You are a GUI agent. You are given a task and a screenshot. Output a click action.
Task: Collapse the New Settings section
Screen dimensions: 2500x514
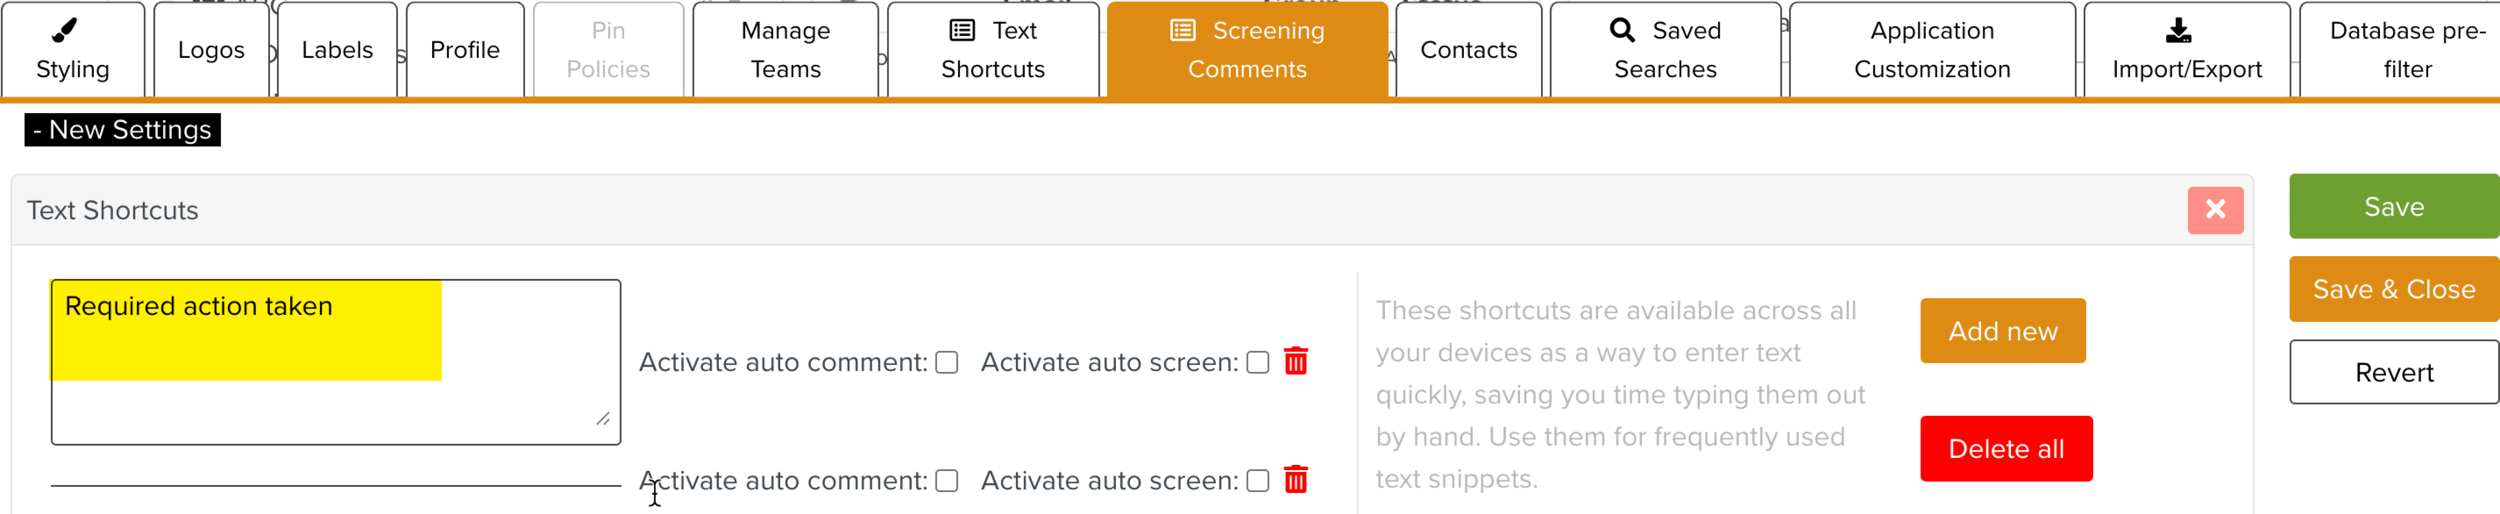pos(122,130)
